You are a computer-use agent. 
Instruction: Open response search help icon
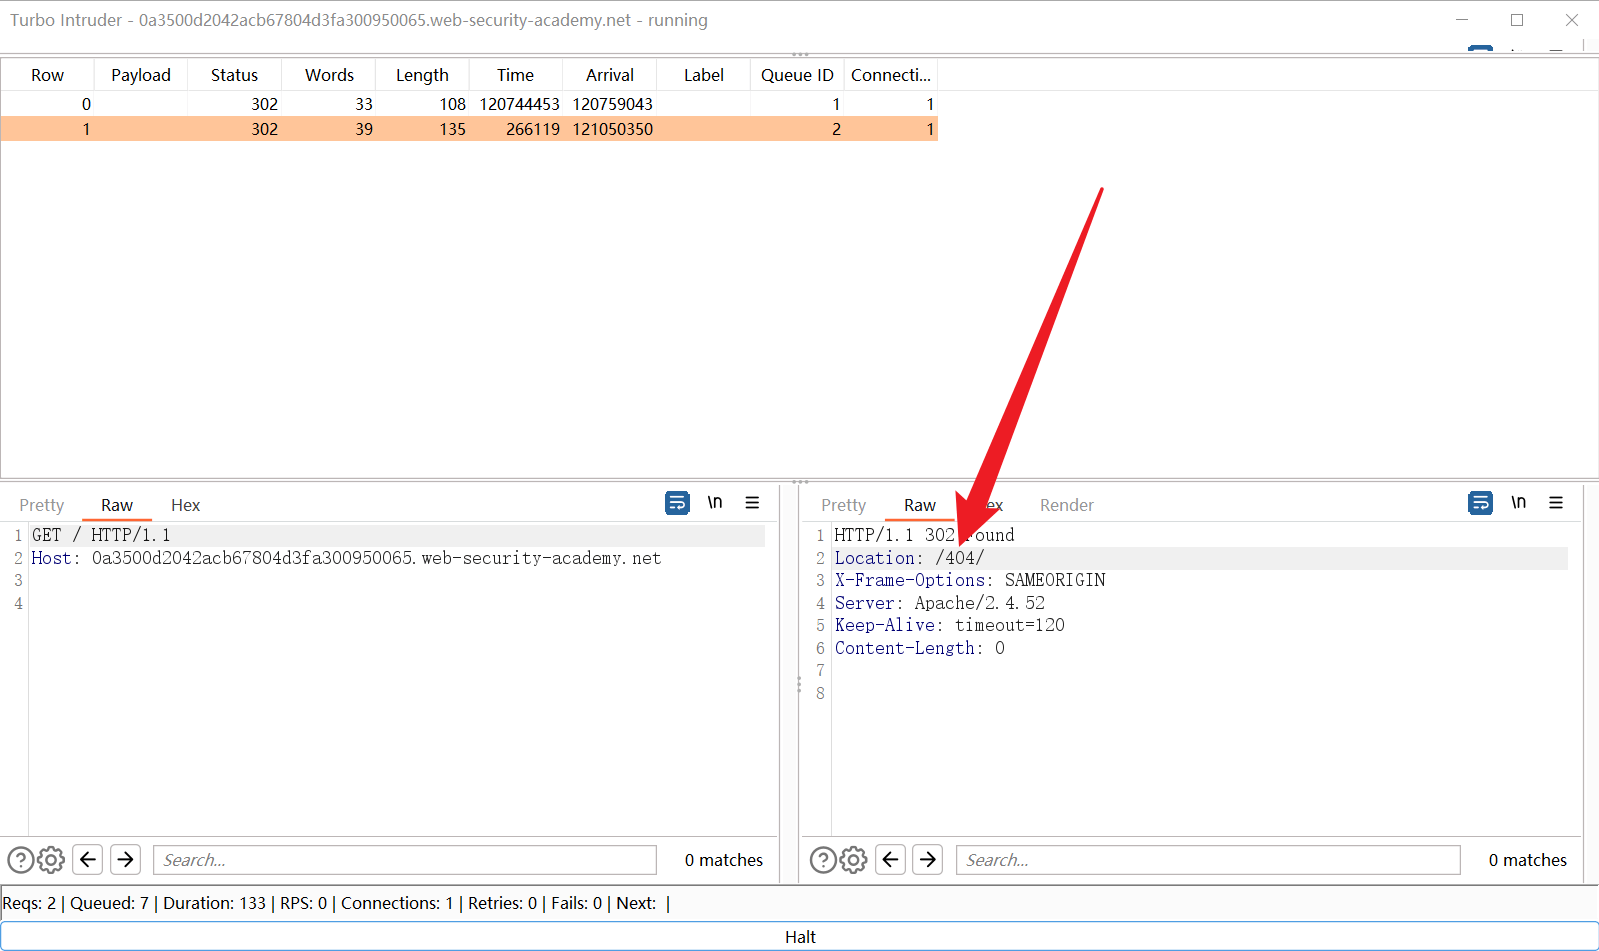(x=823, y=860)
